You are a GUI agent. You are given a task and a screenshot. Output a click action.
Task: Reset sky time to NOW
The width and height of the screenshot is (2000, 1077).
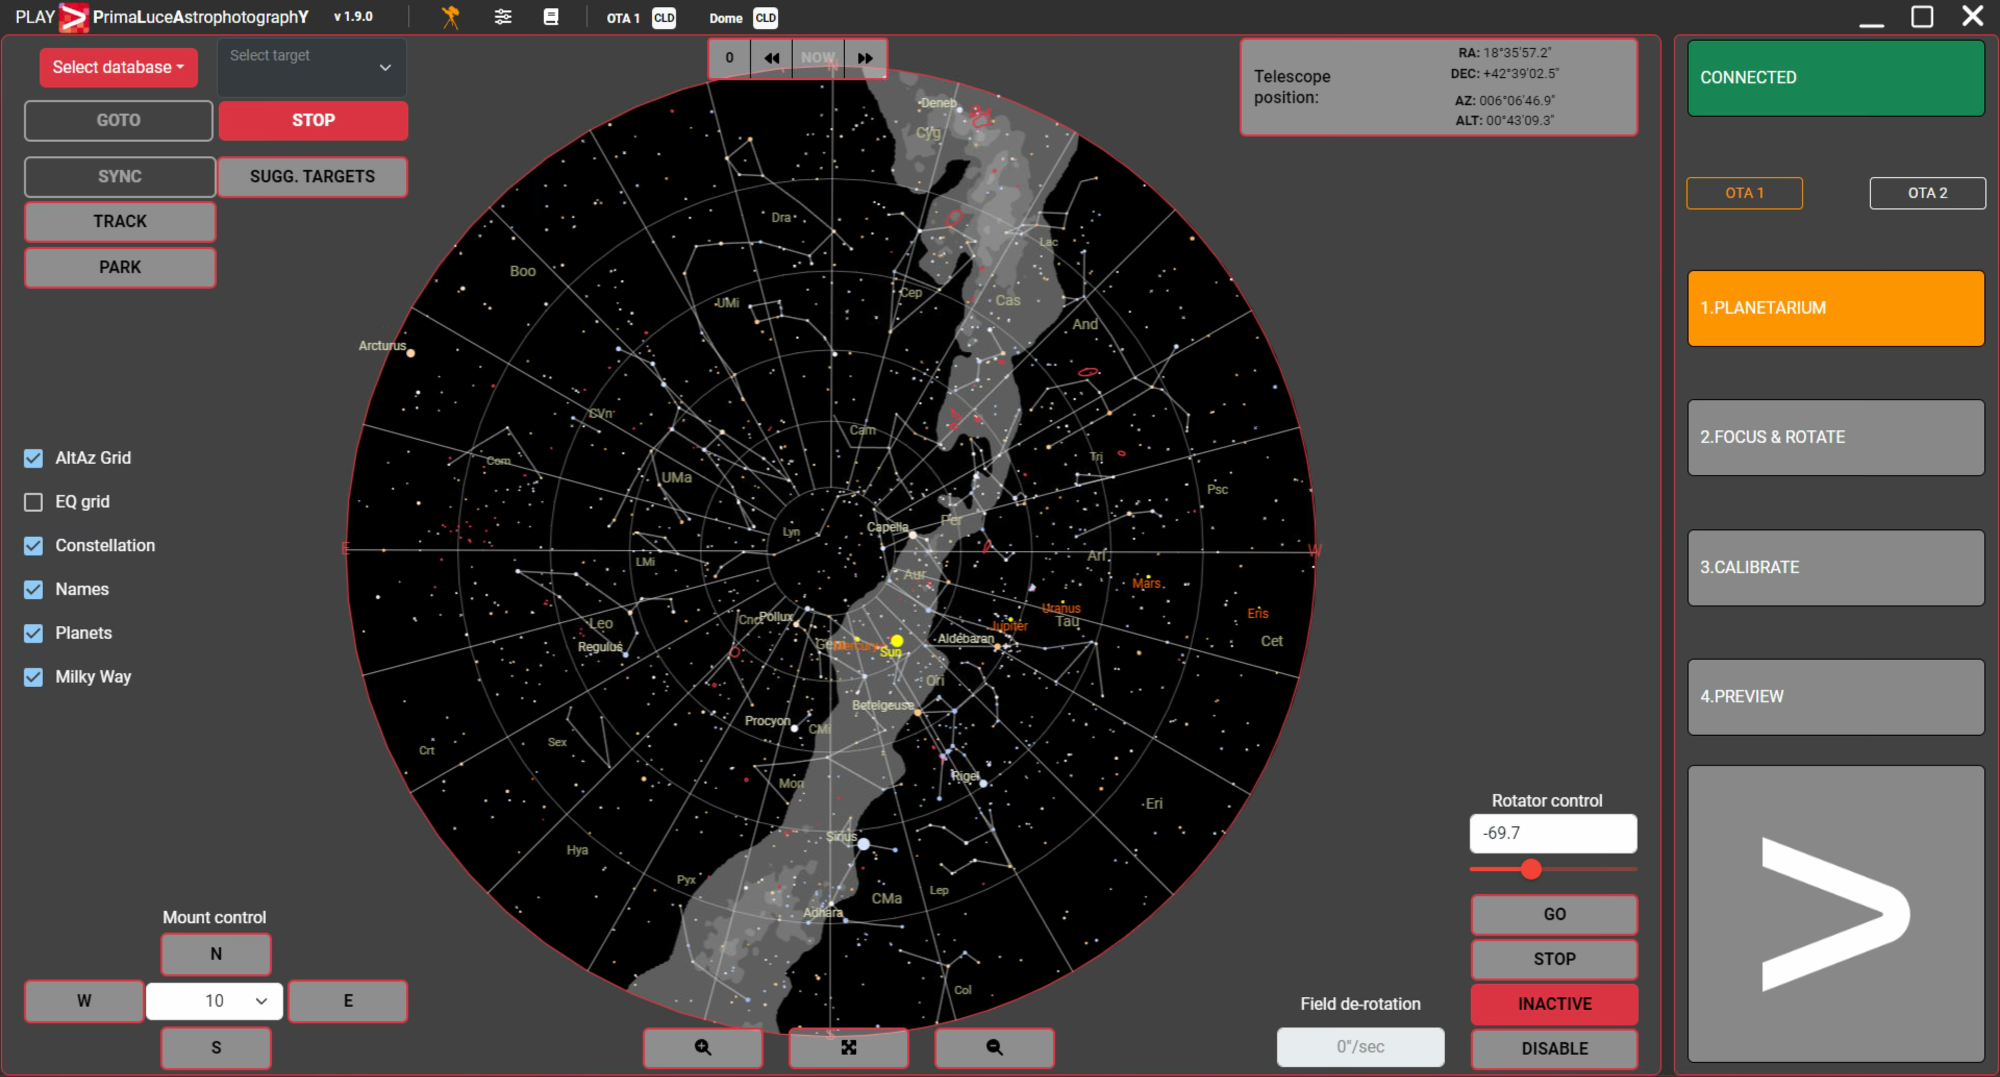818,58
